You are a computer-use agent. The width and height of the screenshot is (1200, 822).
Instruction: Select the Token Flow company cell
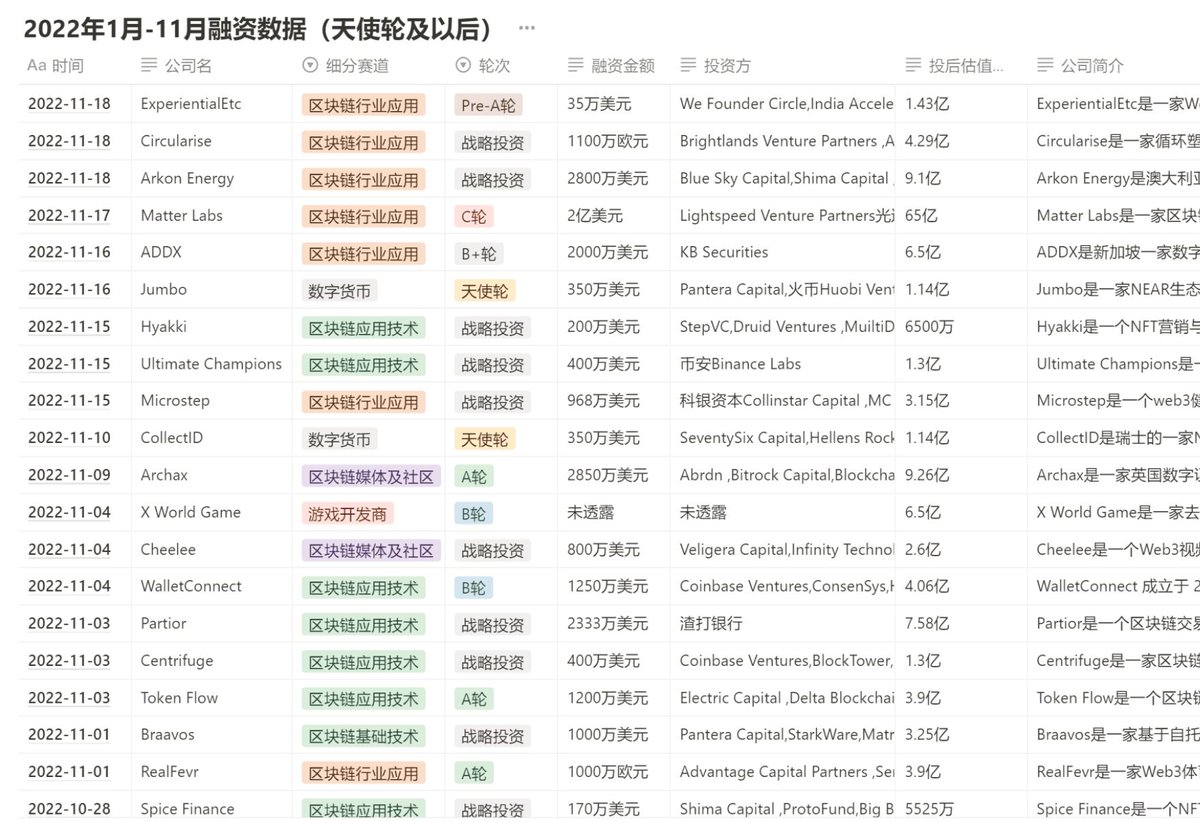pyautogui.click(x=179, y=696)
